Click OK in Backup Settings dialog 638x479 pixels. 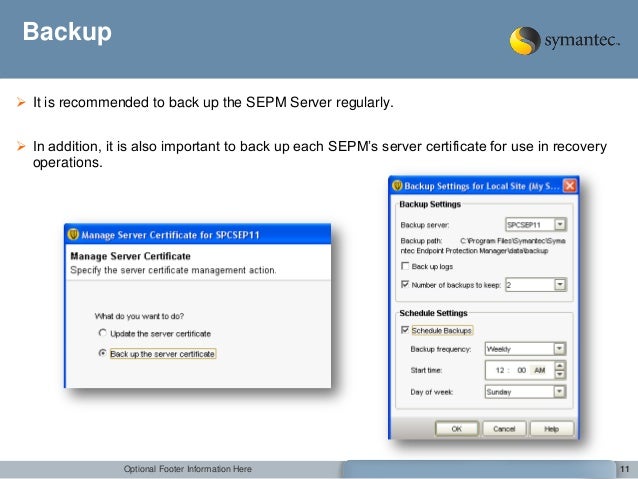pyautogui.click(x=457, y=429)
